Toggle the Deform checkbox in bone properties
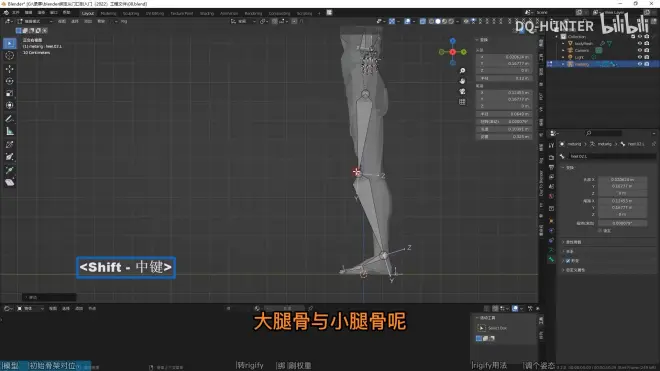660x371 pixels. pos(568,261)
